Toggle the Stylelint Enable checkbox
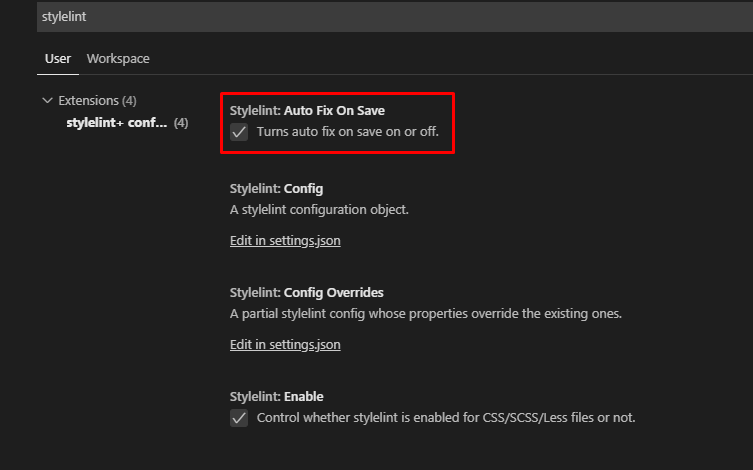 (239, 418)
